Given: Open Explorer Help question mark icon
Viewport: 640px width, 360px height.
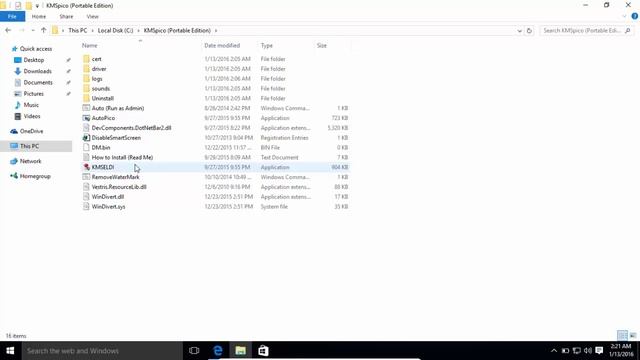Looking at the screenshot, I should pyautogui.click(x=635, y=16).
